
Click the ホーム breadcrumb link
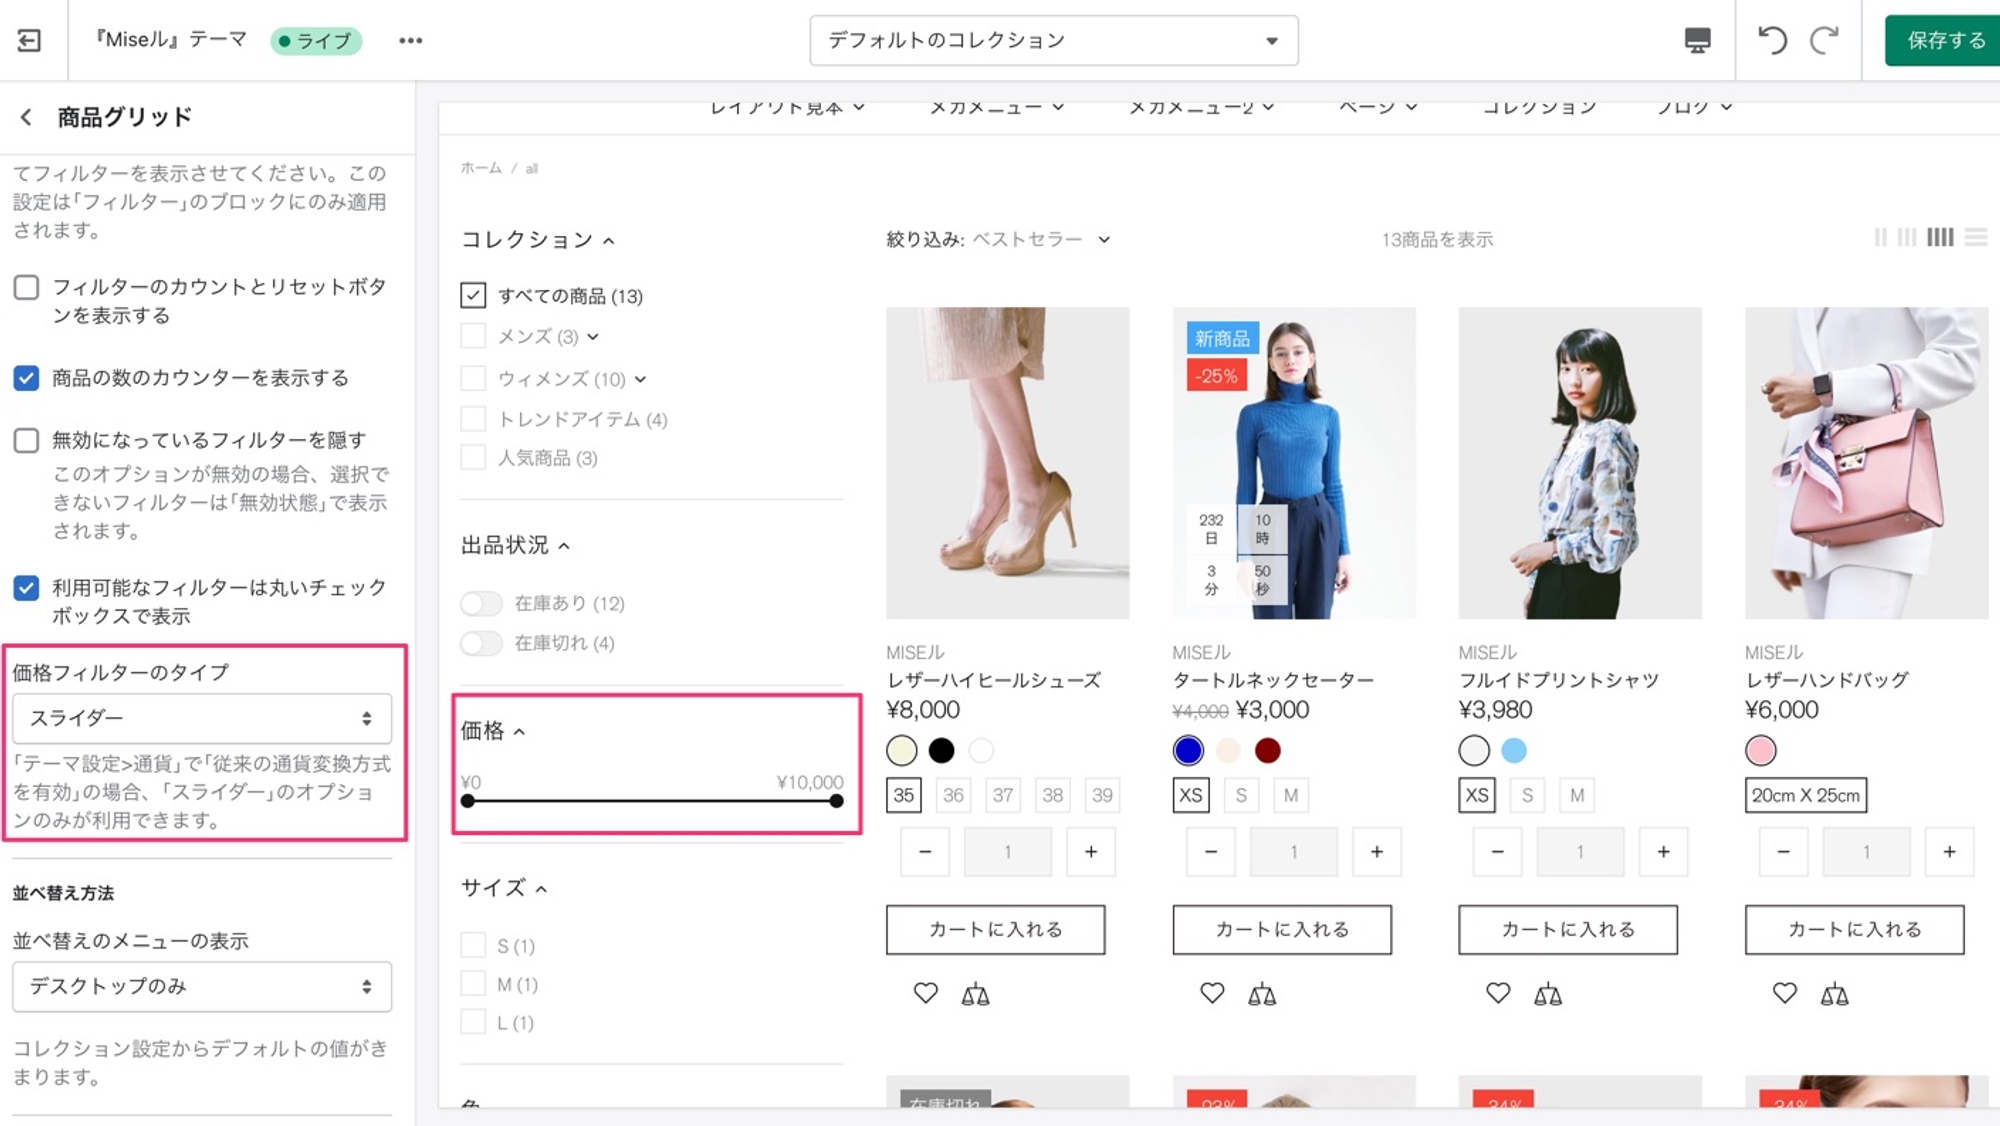pyautogui.click(x=481, y=168)
